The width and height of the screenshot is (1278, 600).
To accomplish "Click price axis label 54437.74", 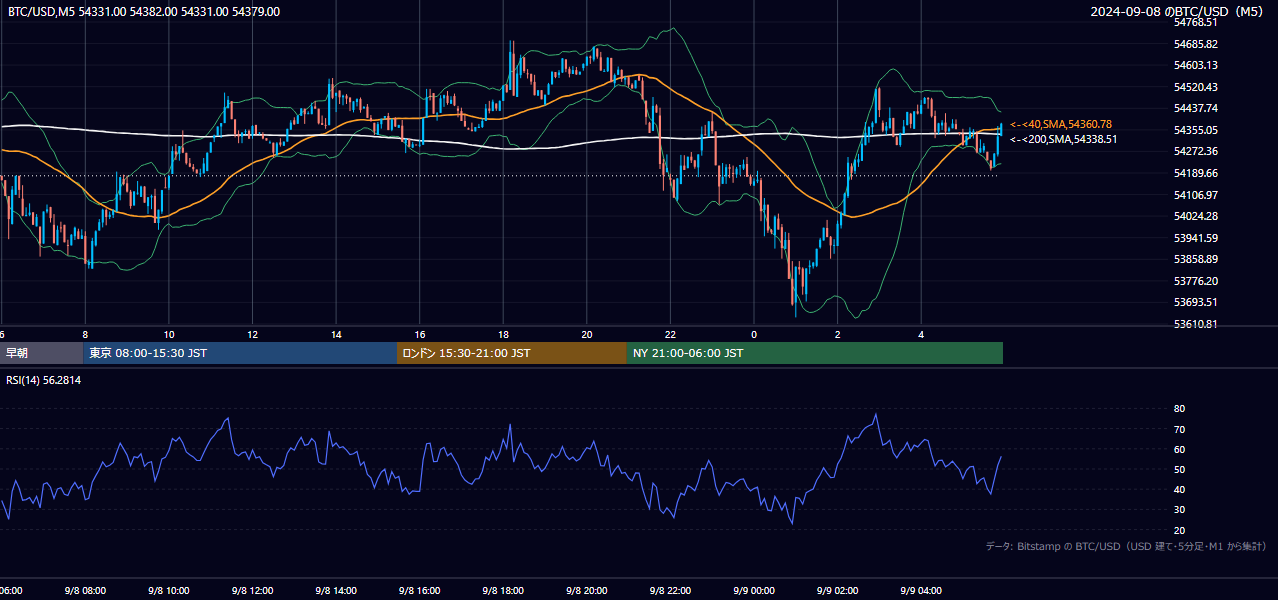I will [1196, 108].
